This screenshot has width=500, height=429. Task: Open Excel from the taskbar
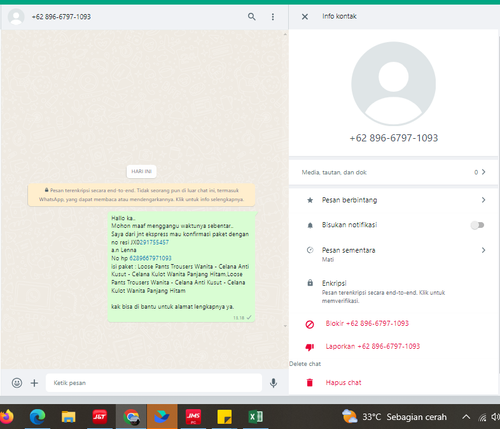tap(256, 417)
